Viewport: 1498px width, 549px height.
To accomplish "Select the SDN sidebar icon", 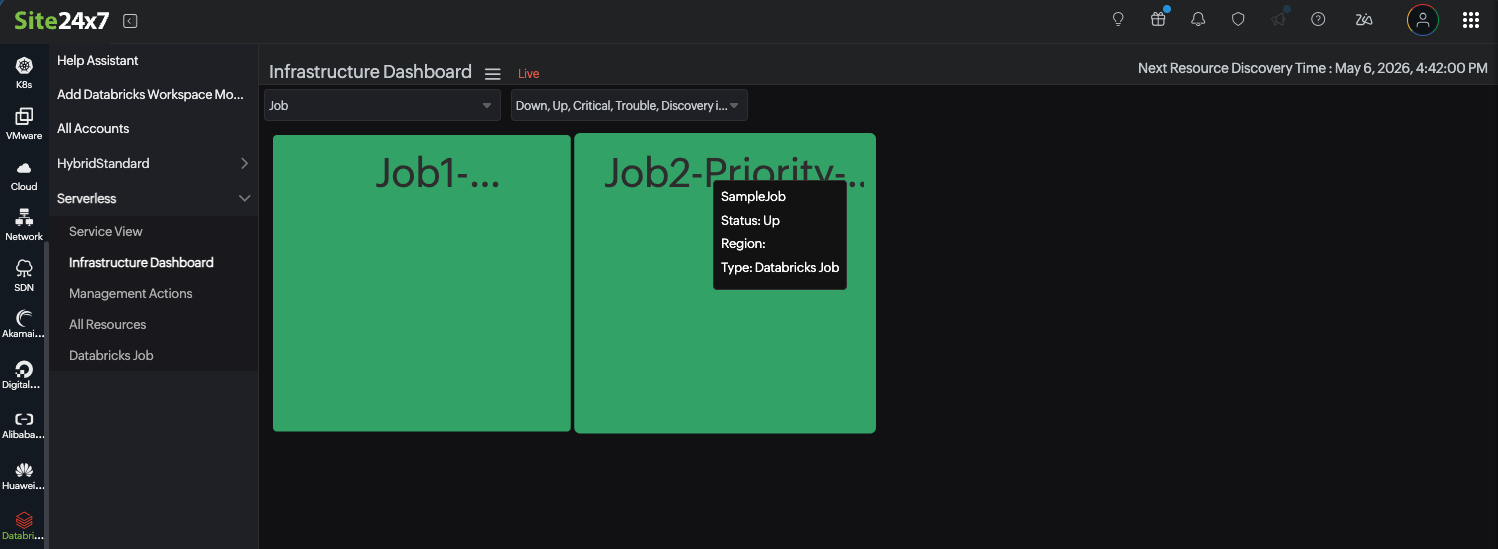I will [24, 276].
